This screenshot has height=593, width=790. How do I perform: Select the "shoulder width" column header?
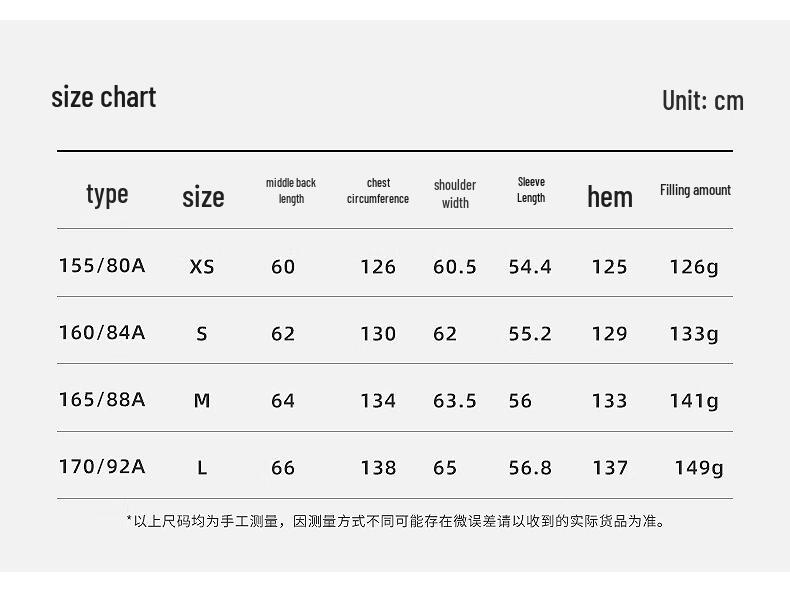tap(455, 194)
